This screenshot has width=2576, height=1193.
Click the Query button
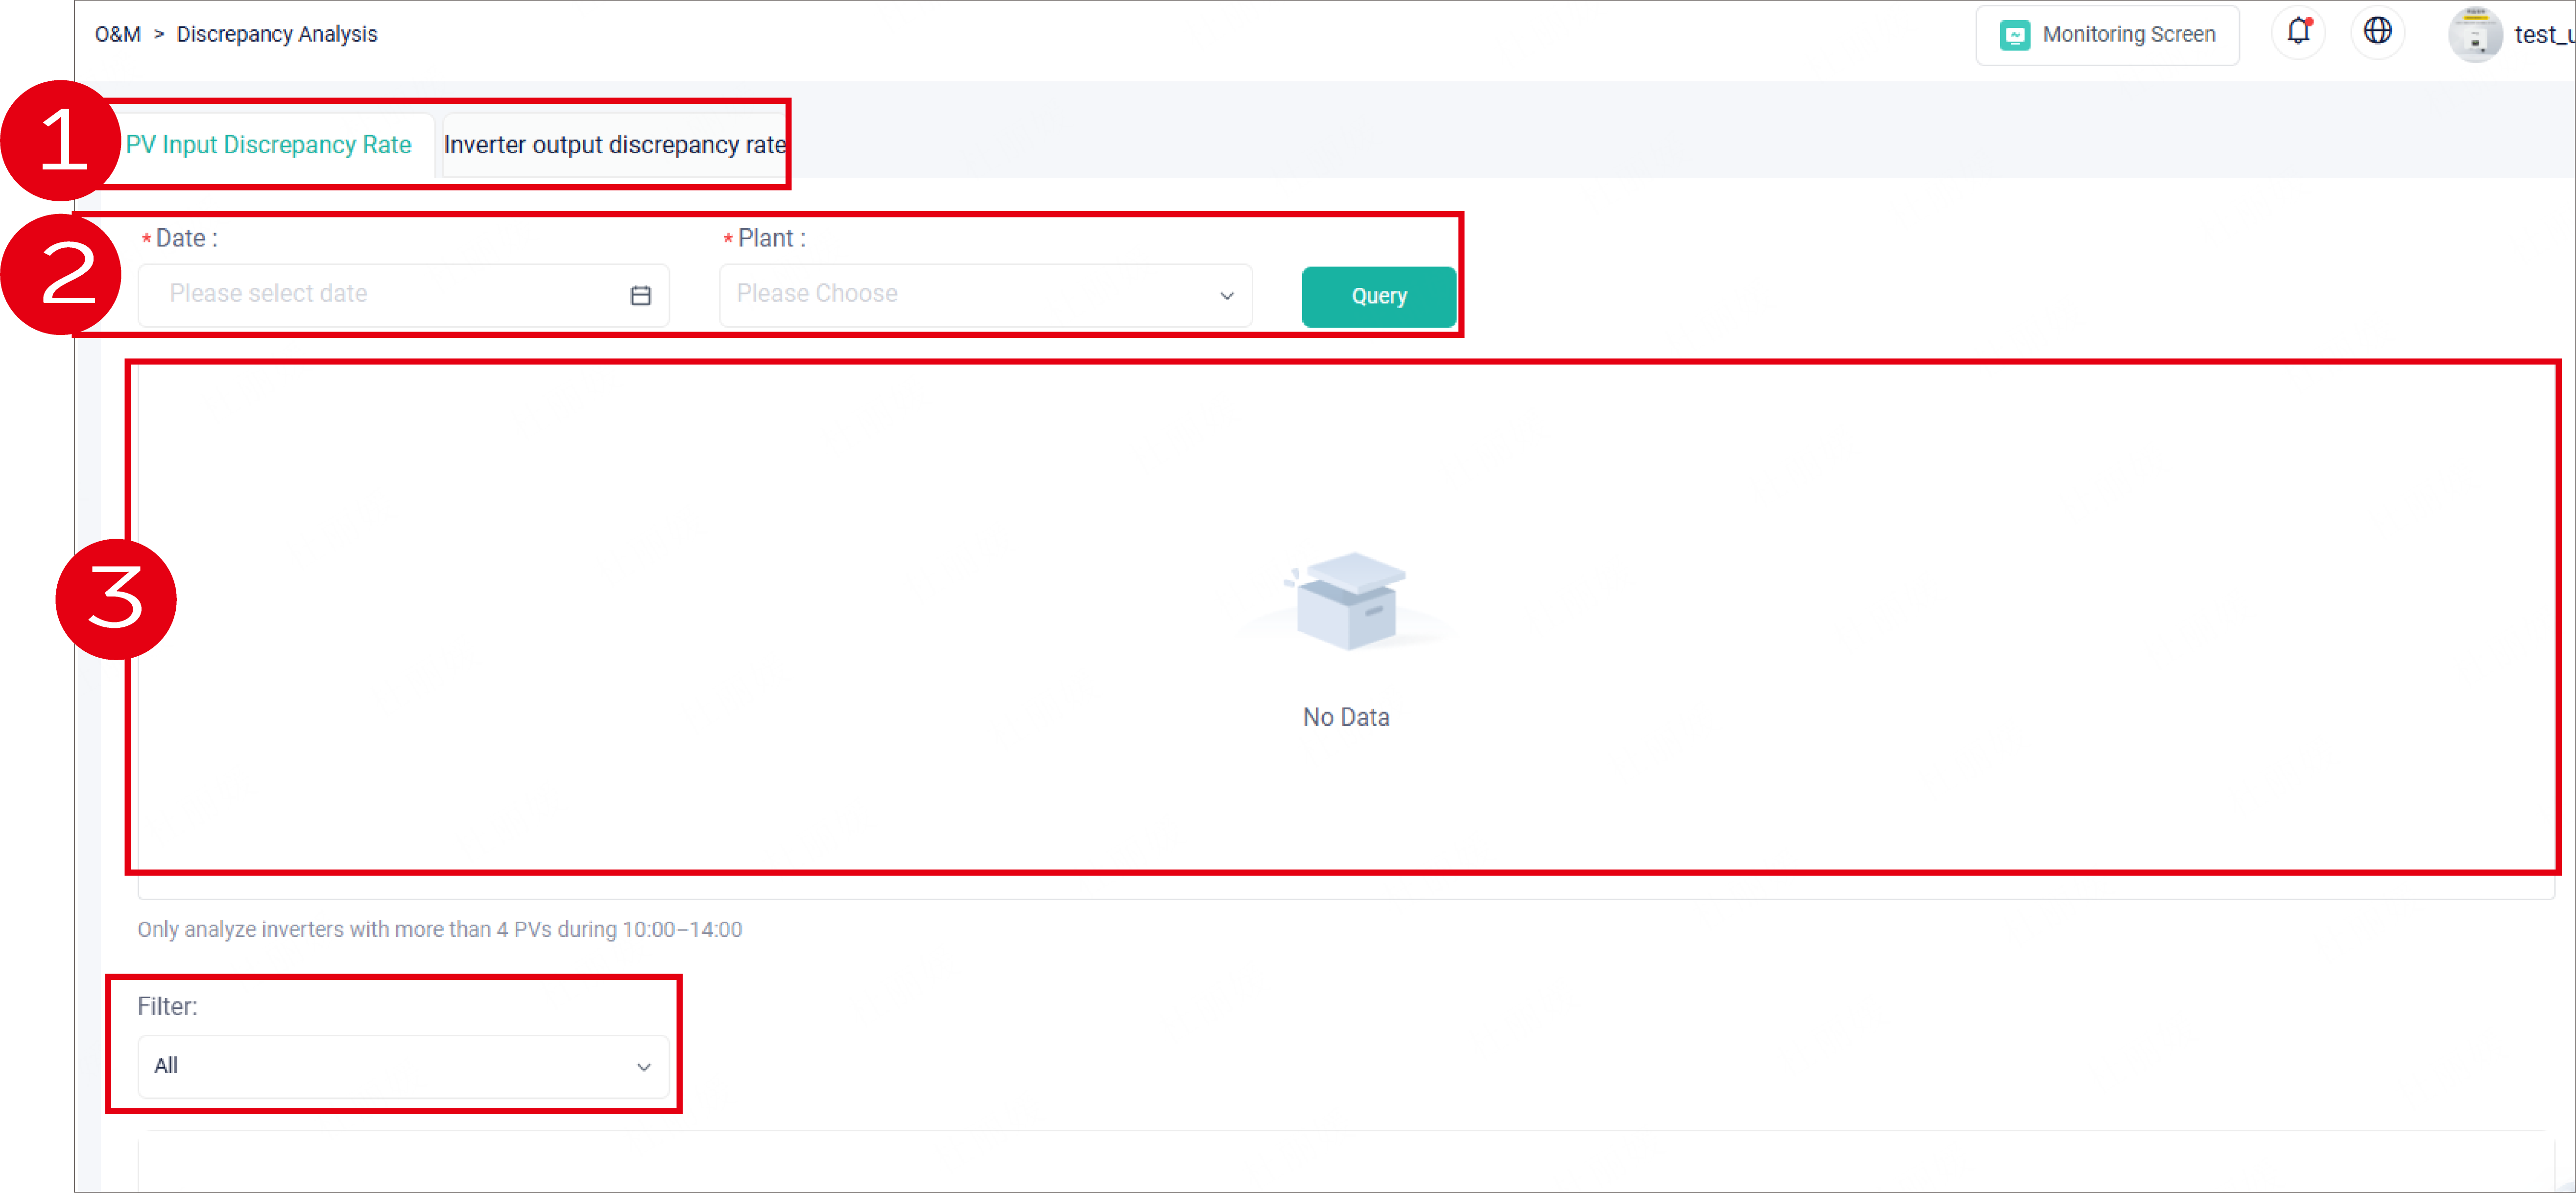pos(1378,296)
